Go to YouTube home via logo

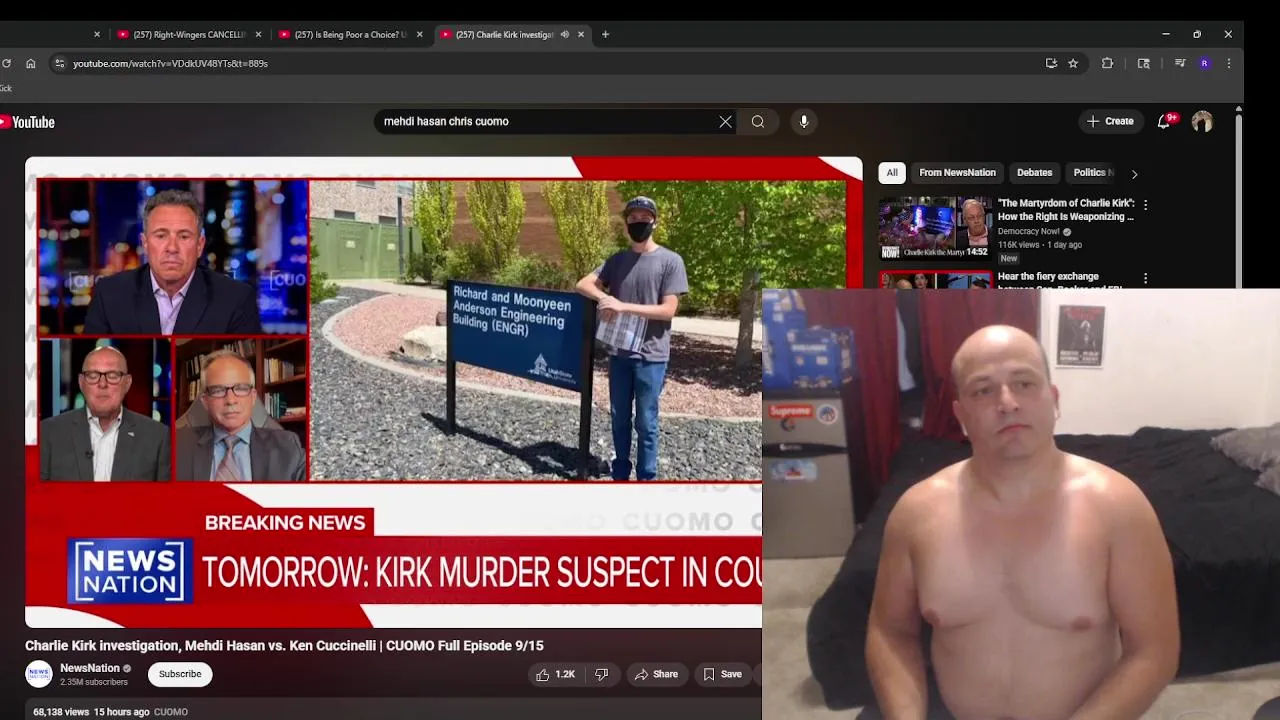pyautogui.click(x=28, y=122)
